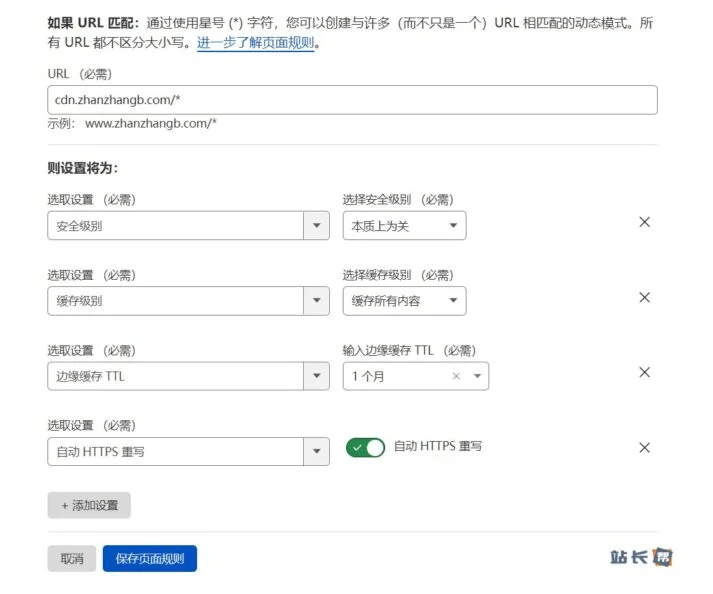
Task: Open the 安全级别 setting selector dropdown
Action: pyautogui.click(x=316, y=226)
